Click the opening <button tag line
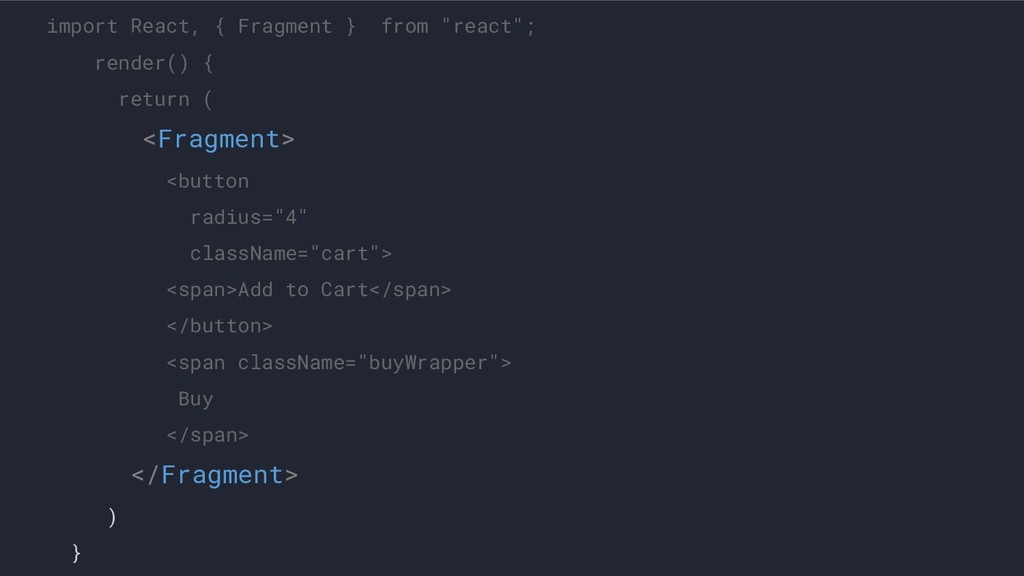Image resolution: width=1024 pixels, height=576 pixels. (207, 181)
